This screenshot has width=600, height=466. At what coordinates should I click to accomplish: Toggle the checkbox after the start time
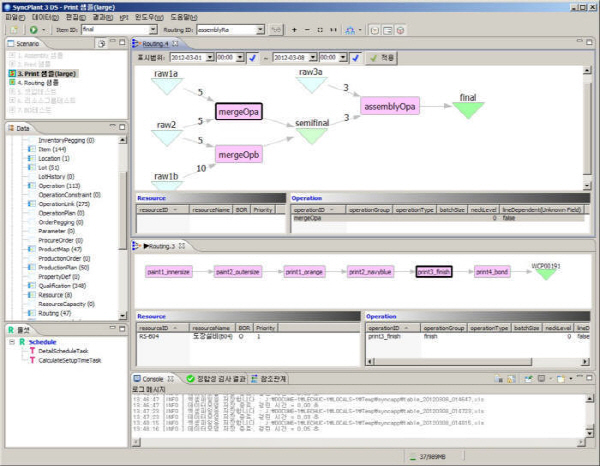(x=252, y=58)
